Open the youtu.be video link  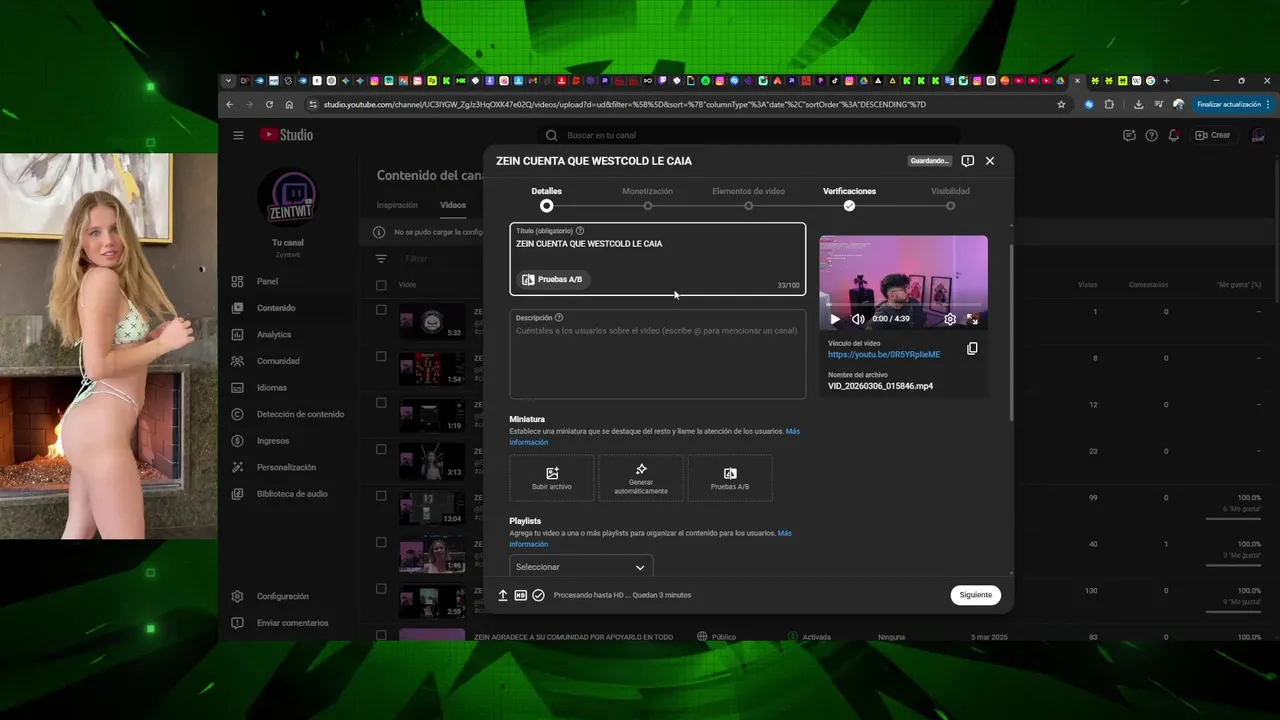pyautogui.click(x=884, y=354)
